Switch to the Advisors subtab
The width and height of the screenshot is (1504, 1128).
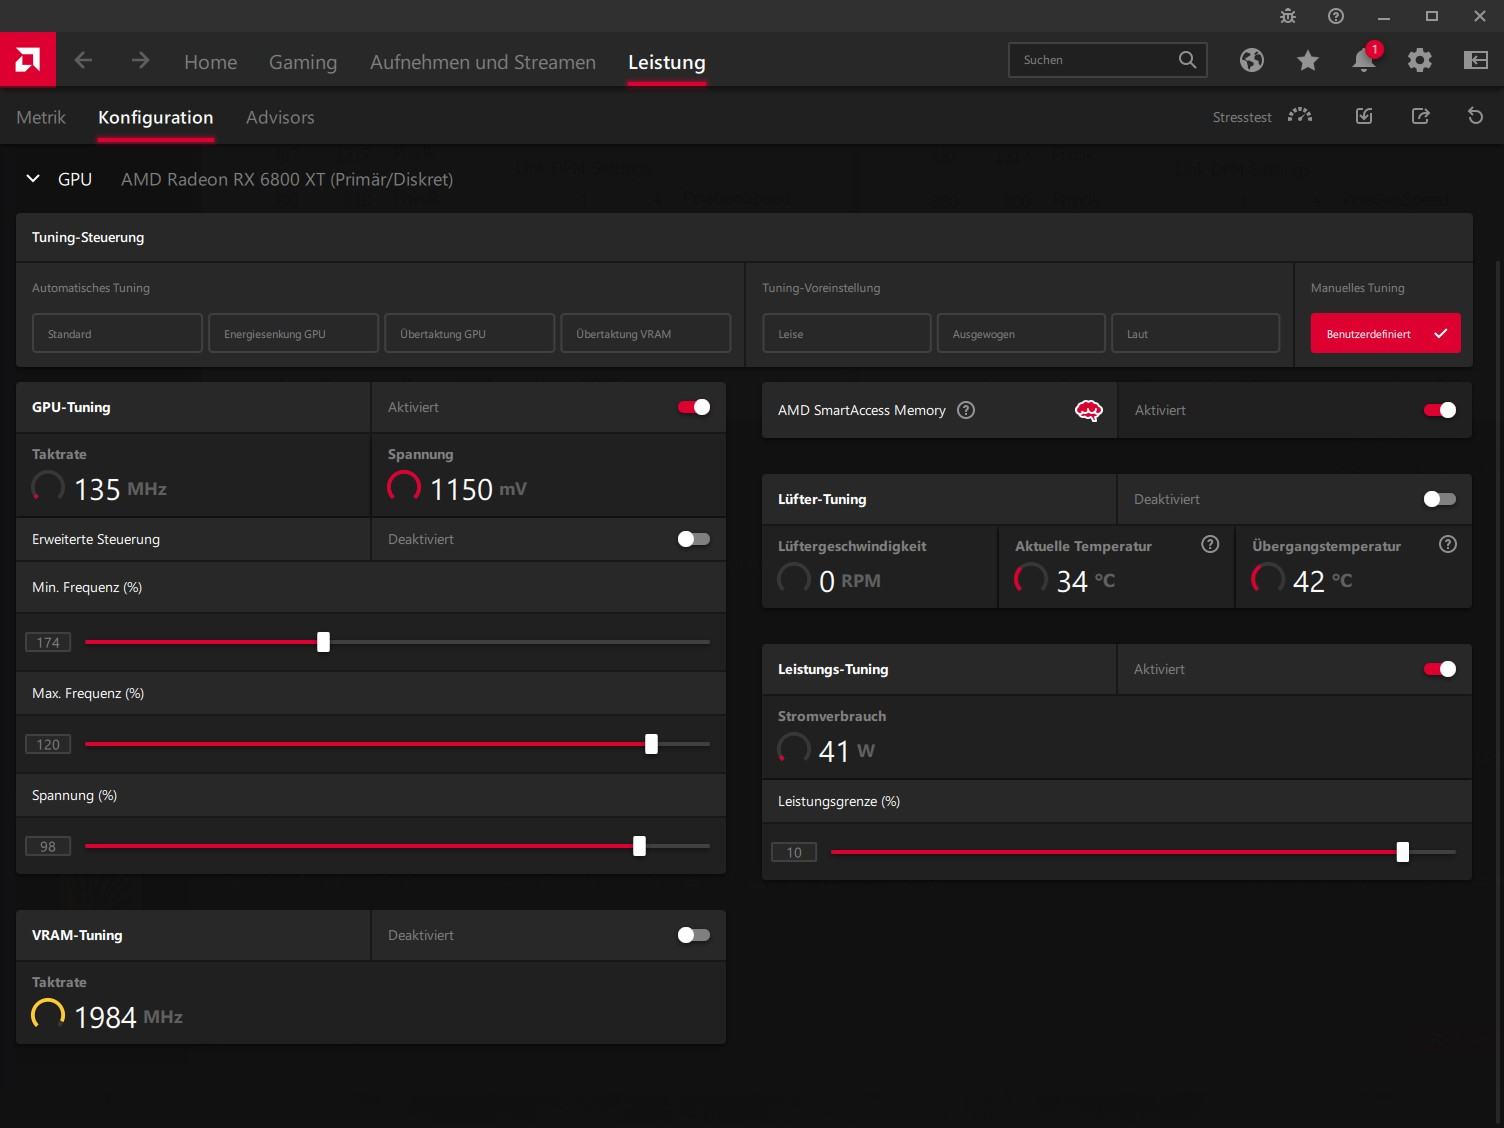click(x=280, y=117)
